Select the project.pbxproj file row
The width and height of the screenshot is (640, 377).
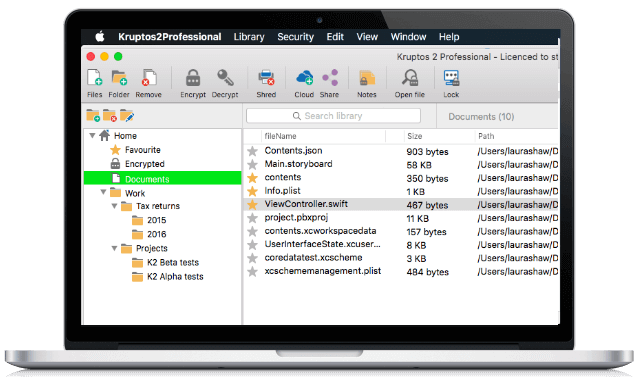point(401,218)
